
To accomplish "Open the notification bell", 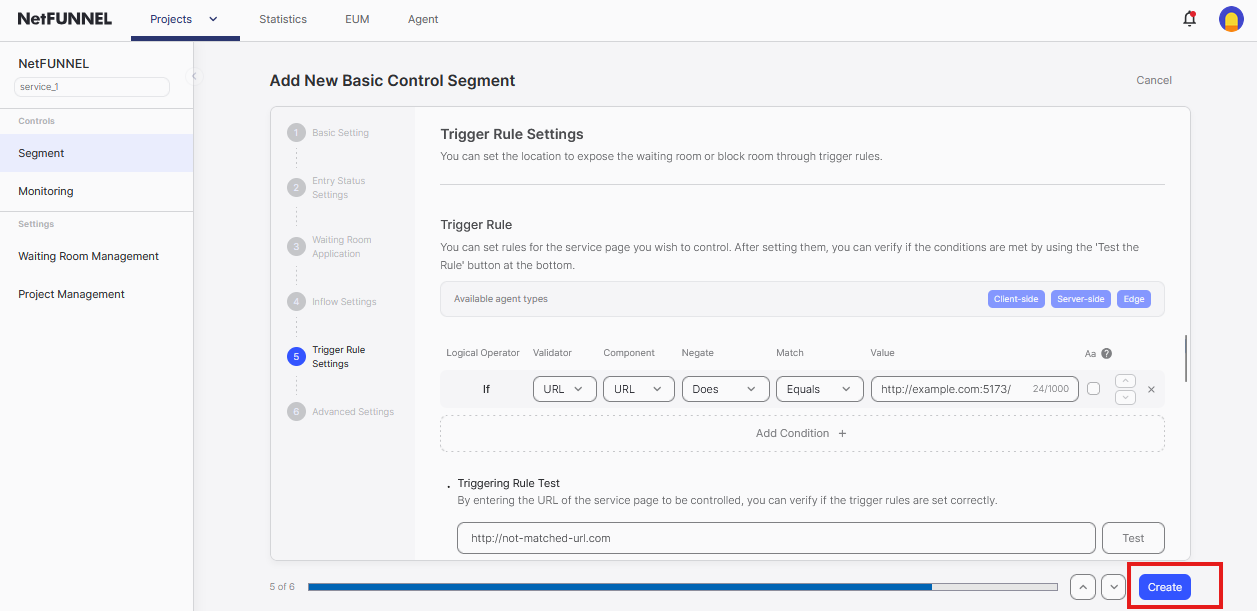I will (1189, 18).
